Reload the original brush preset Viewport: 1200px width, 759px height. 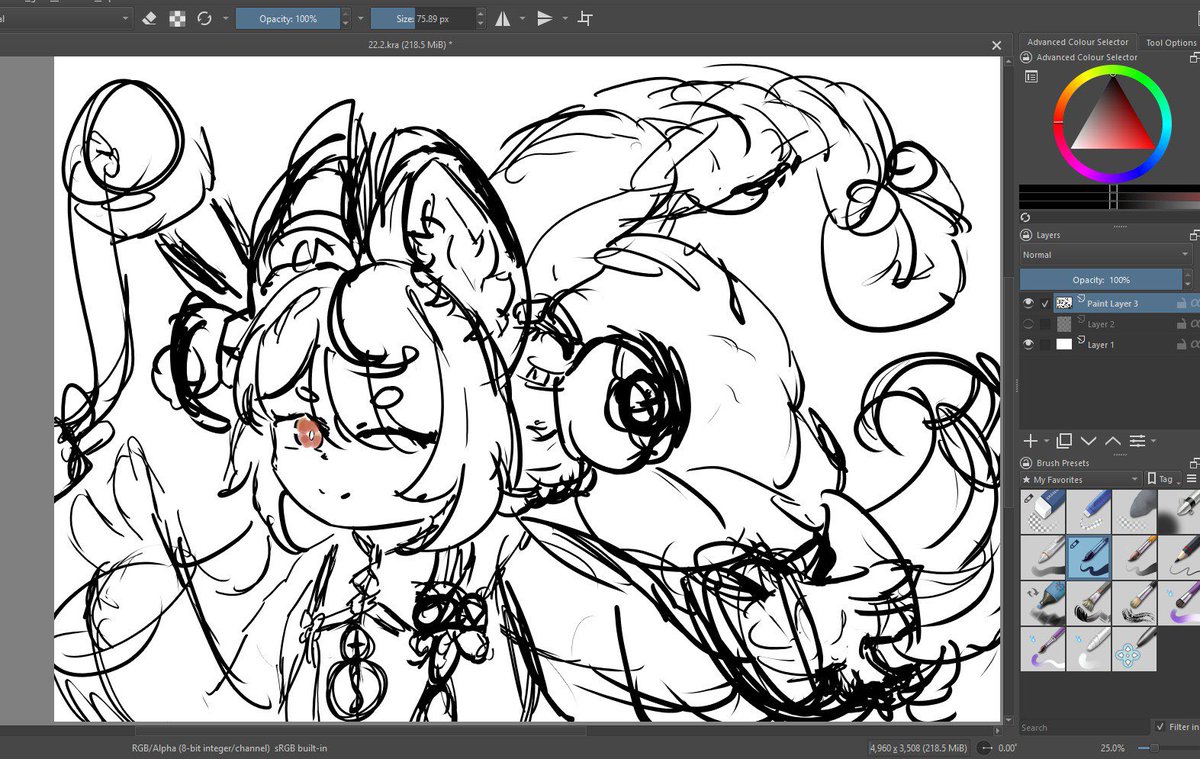[204, 18]
